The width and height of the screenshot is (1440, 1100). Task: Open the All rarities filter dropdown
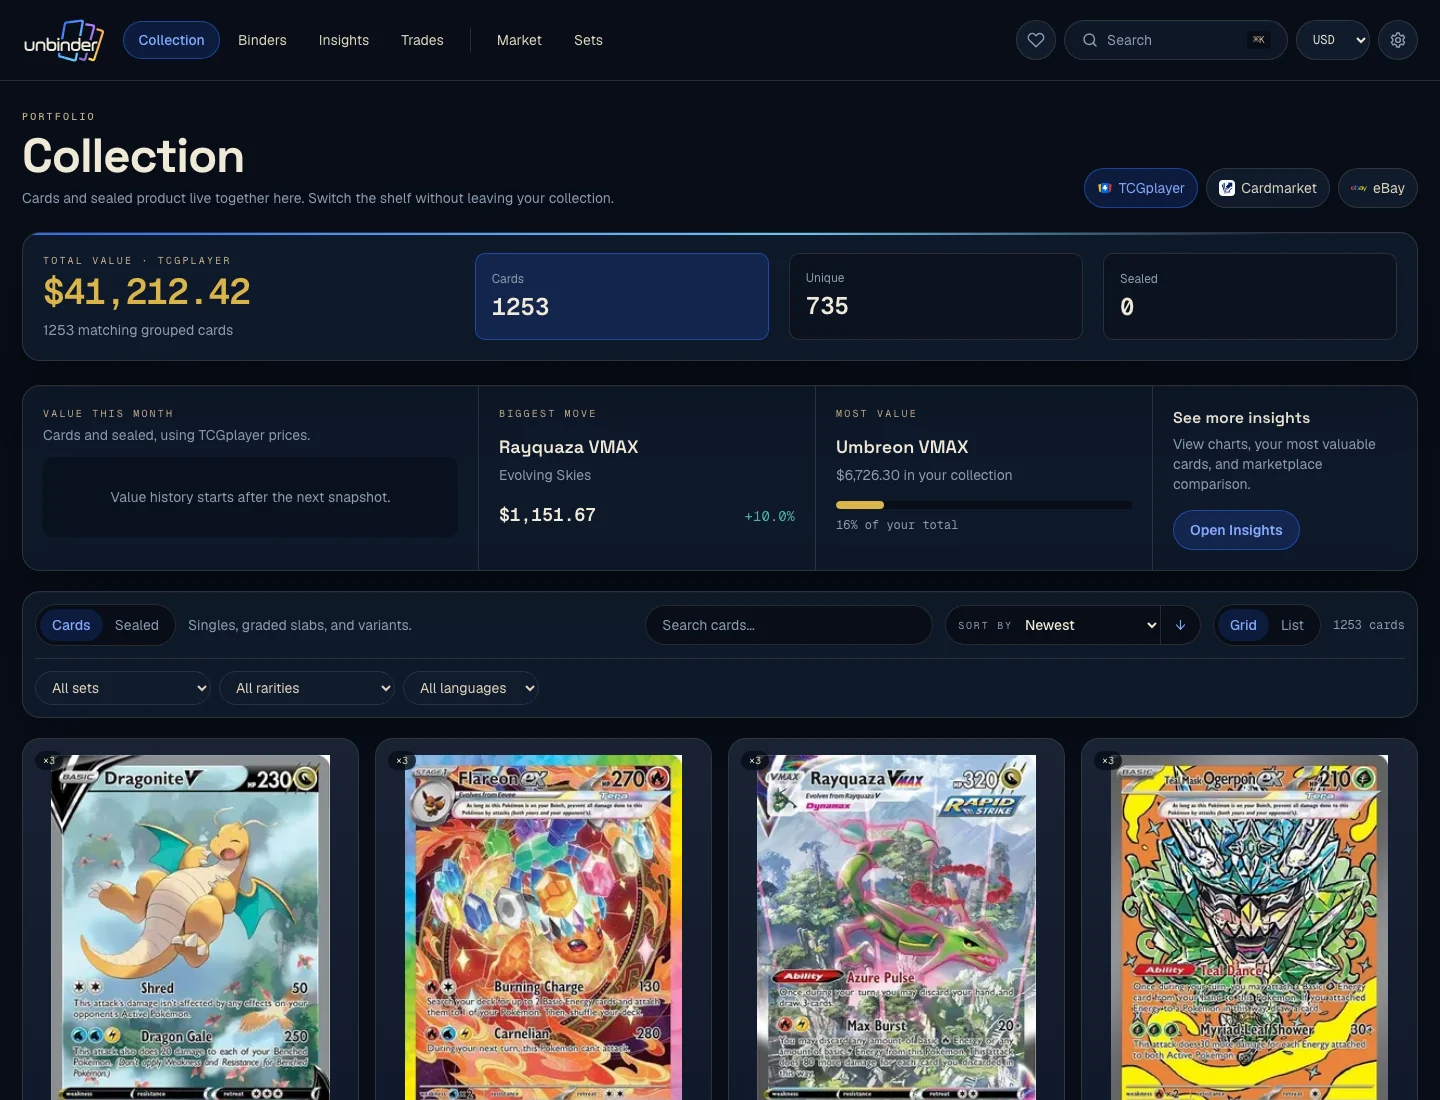pyautogui.click(x=307, y=688)
